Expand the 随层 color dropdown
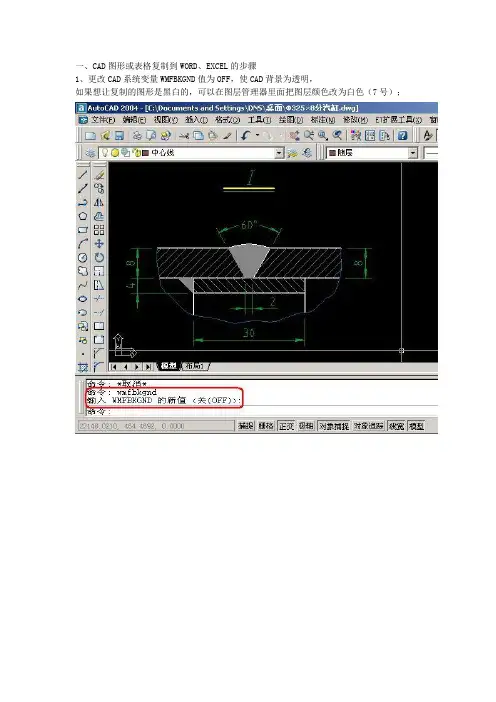Screen dimensions: 496x702 pos(413,153)
